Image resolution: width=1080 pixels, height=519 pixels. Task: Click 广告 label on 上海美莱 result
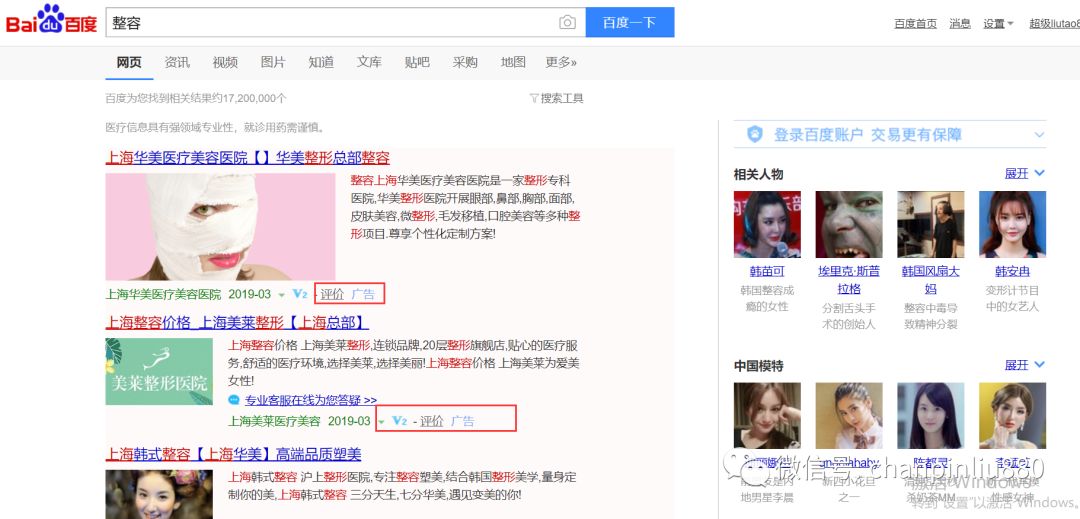463,421
